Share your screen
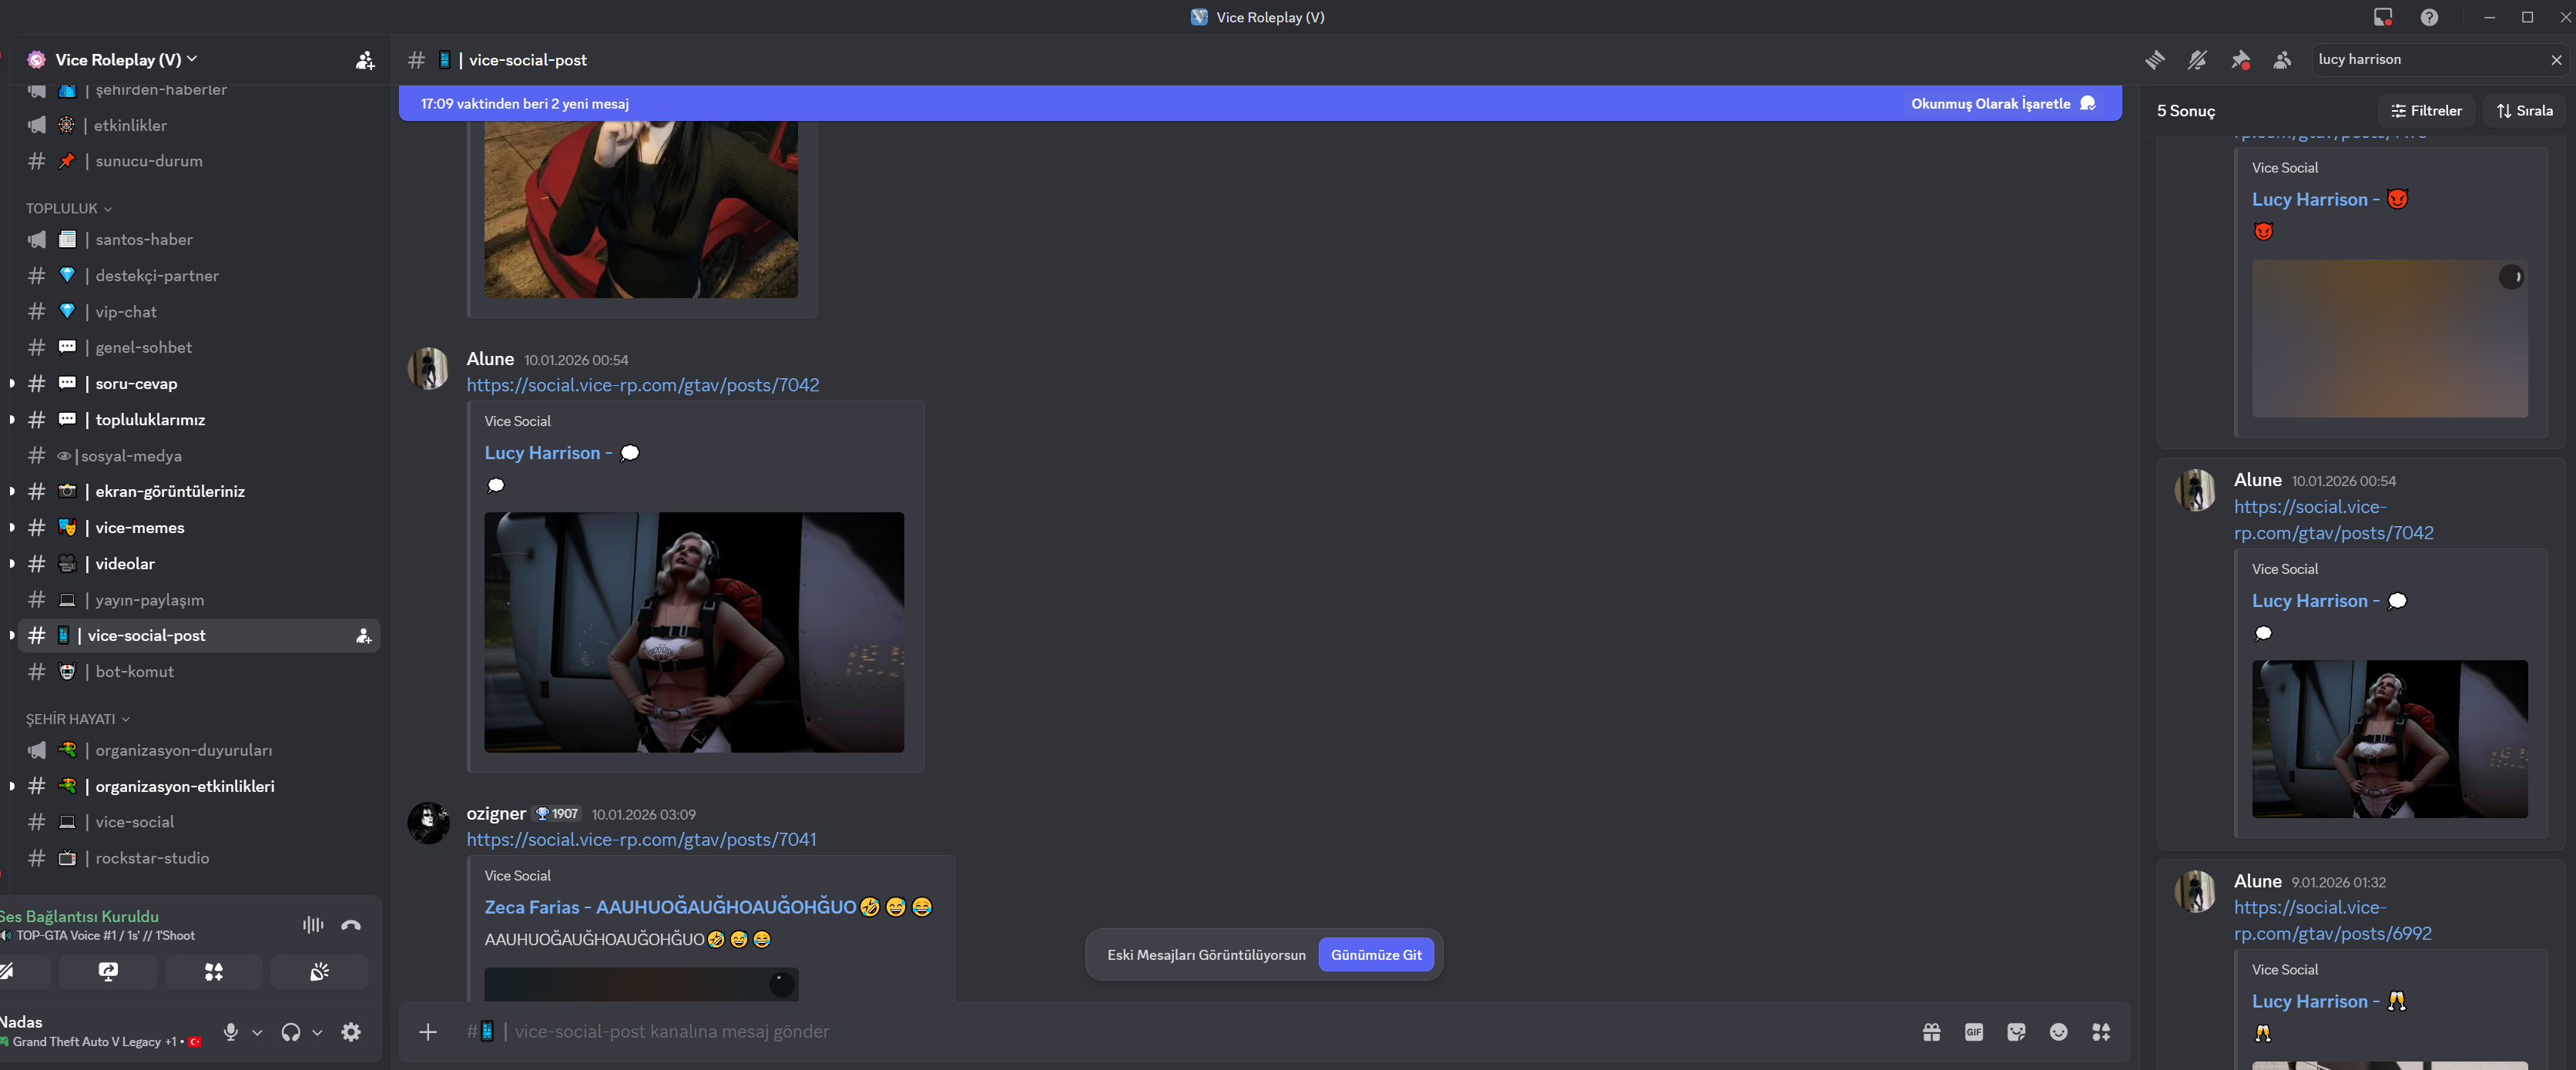This screenshot has height=1070, width=2576. (x=108, y=972)
